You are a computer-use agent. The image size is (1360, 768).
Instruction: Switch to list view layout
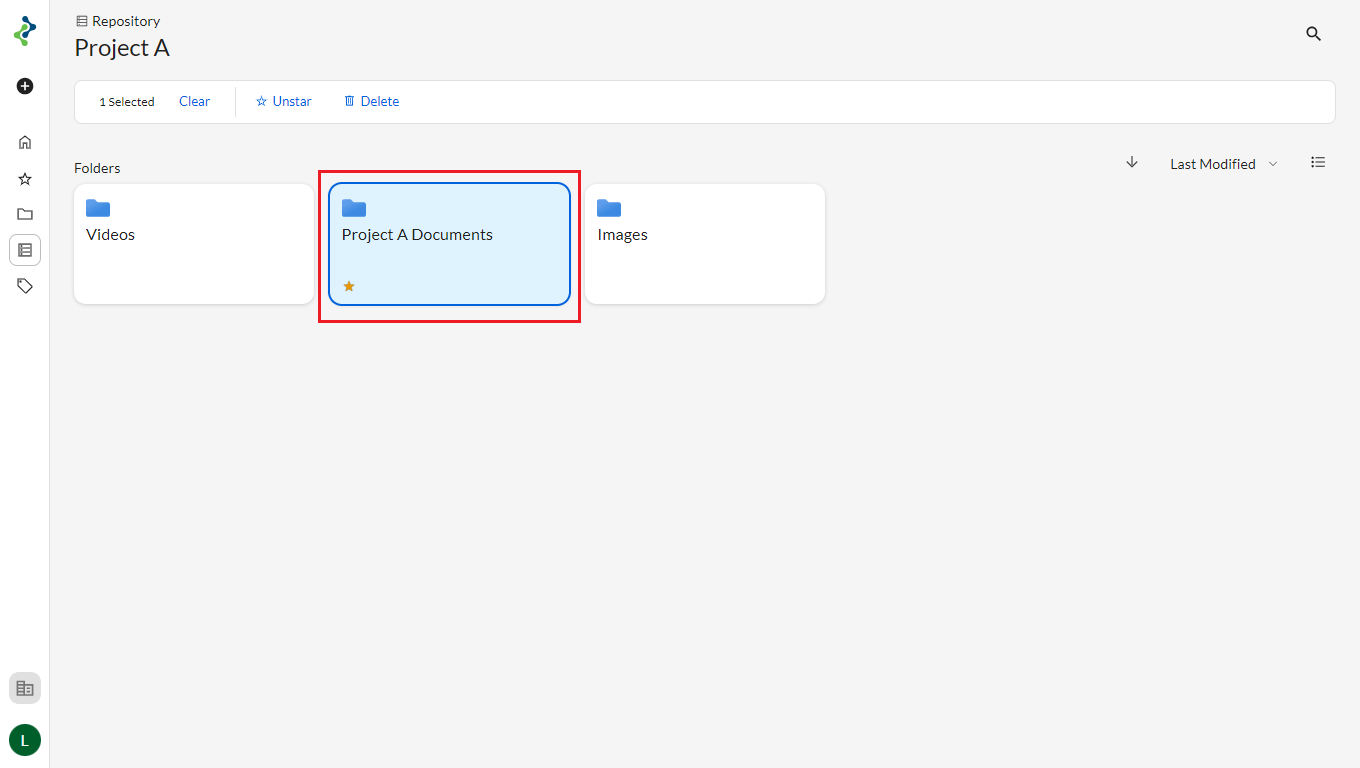pyautogui.click(x=1318, y=162)
